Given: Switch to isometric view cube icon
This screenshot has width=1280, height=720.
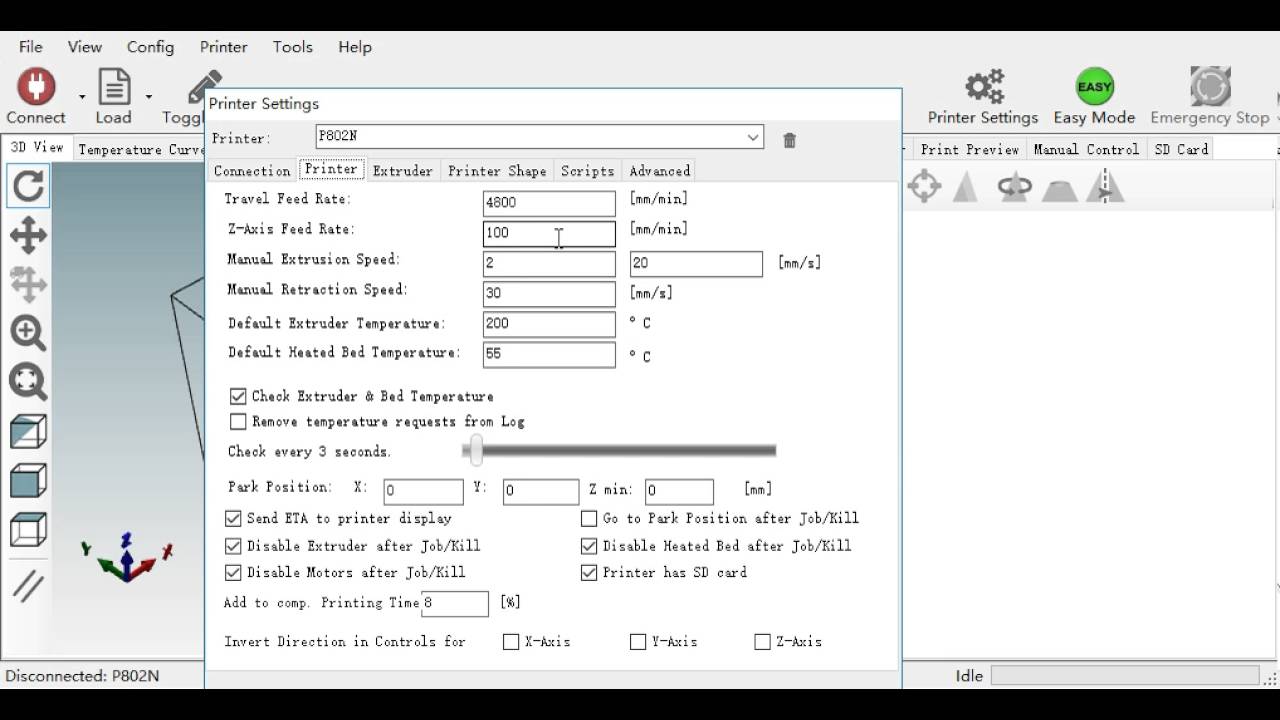Looking at the screenshot, I should coord(28,432).
